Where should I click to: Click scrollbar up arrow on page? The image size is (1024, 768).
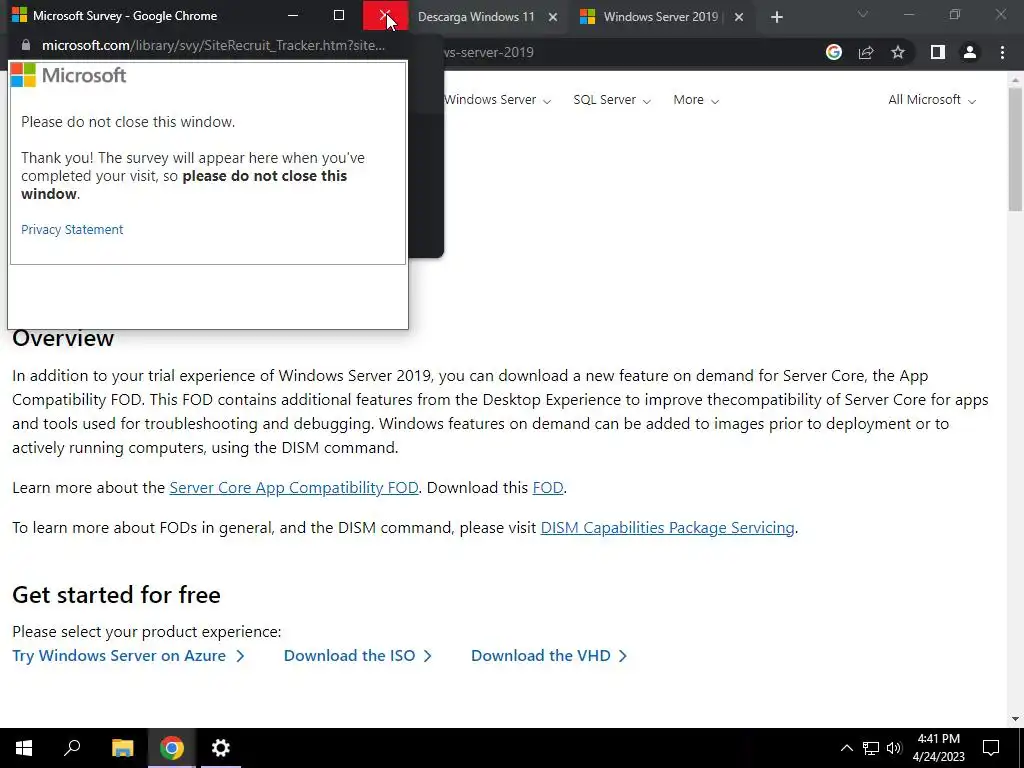point(1015,80)
